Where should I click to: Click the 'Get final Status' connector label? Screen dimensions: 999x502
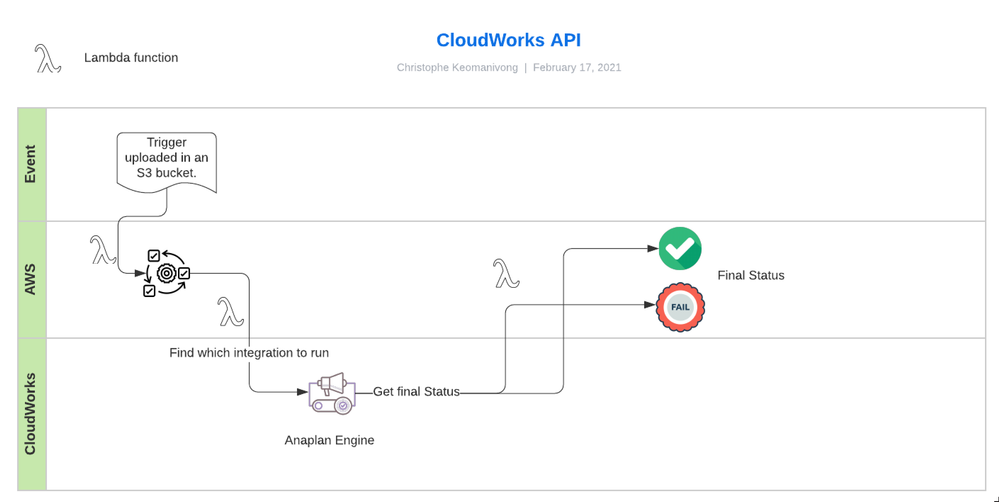click(x=416, y=392)
